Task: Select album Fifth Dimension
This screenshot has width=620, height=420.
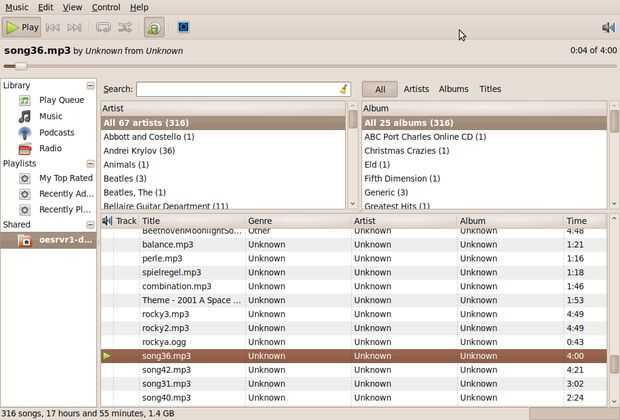Action: click(484, 178)
